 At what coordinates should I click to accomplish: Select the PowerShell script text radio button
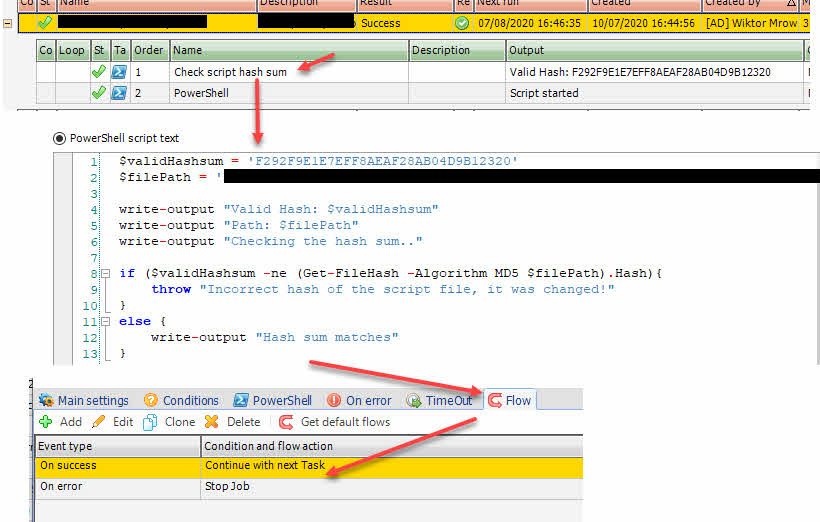(58, 138)
